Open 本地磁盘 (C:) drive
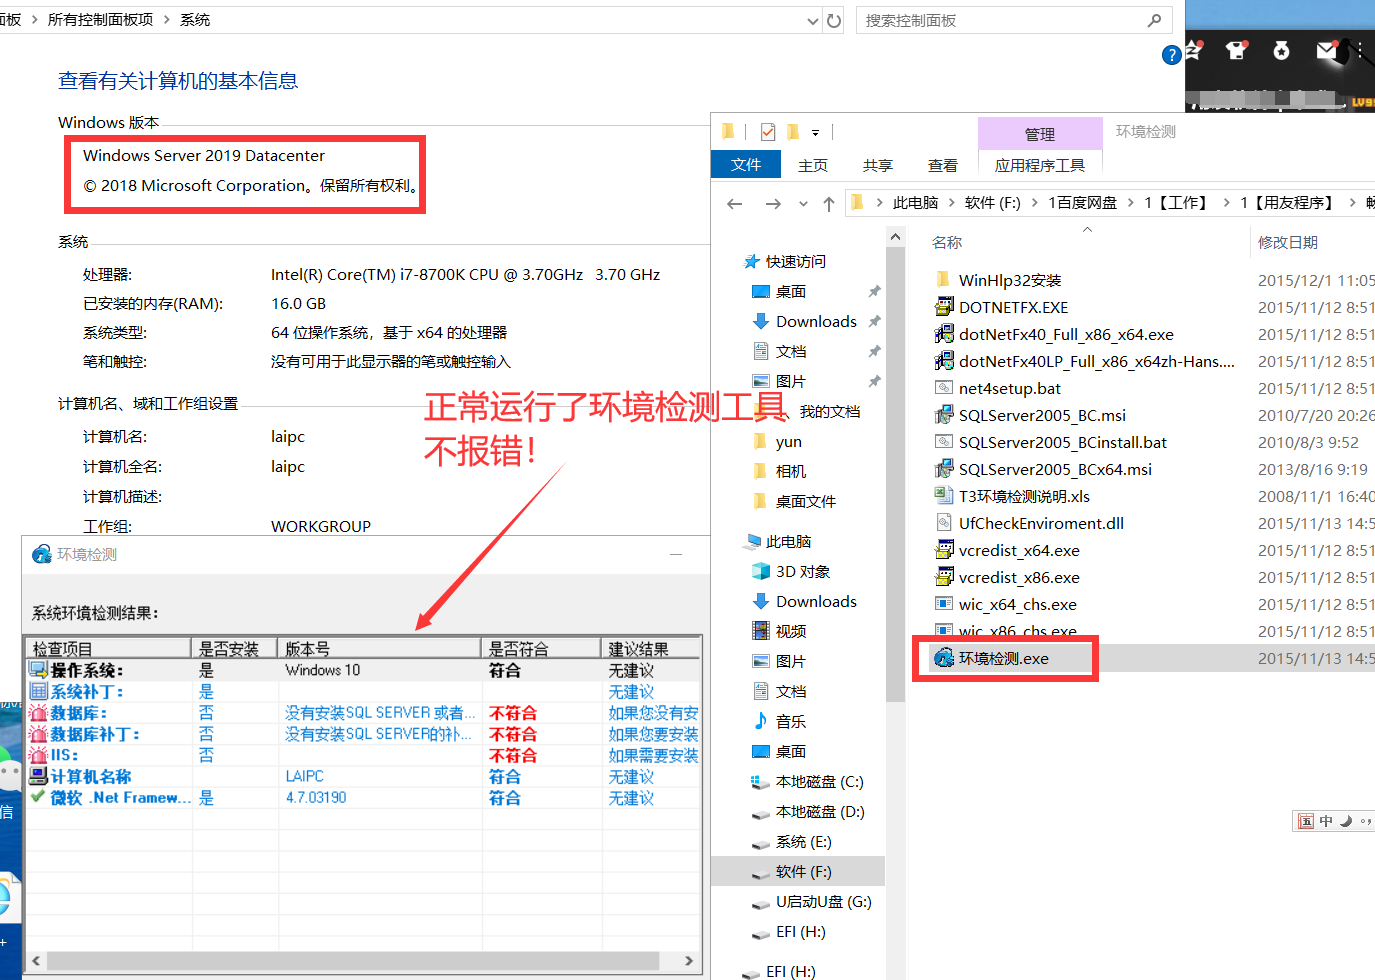This screenshot has height=980, width=1375. pos(819,781)
